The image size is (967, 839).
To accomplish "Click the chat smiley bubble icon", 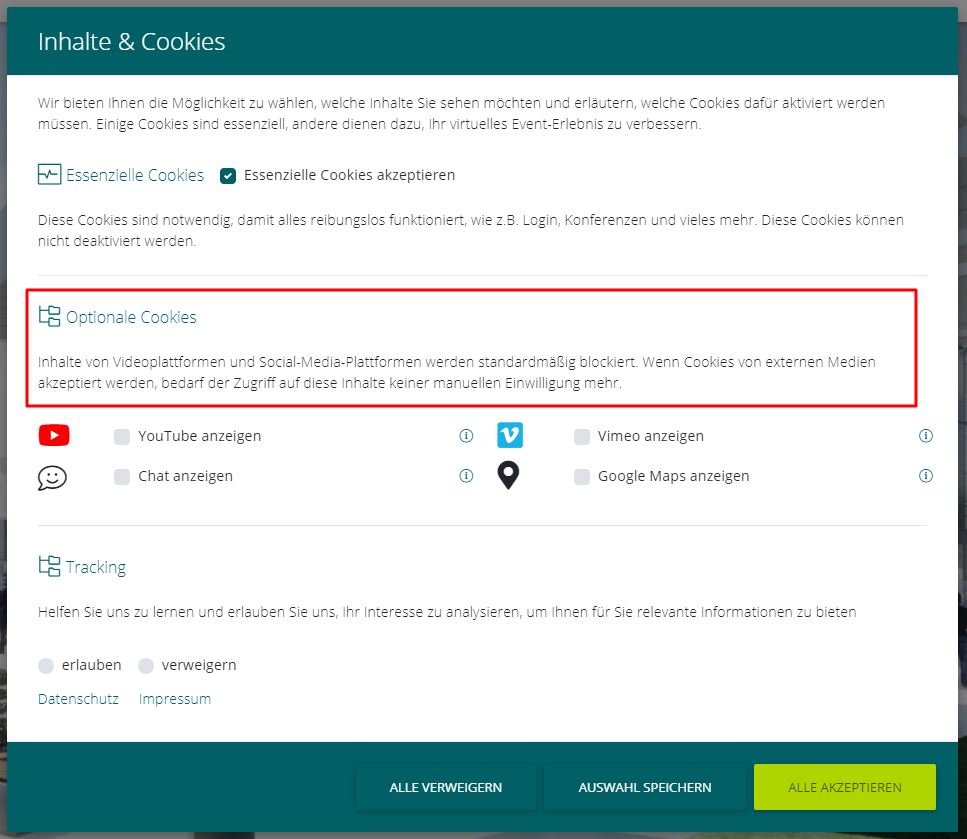I will [x=52, y=477].
